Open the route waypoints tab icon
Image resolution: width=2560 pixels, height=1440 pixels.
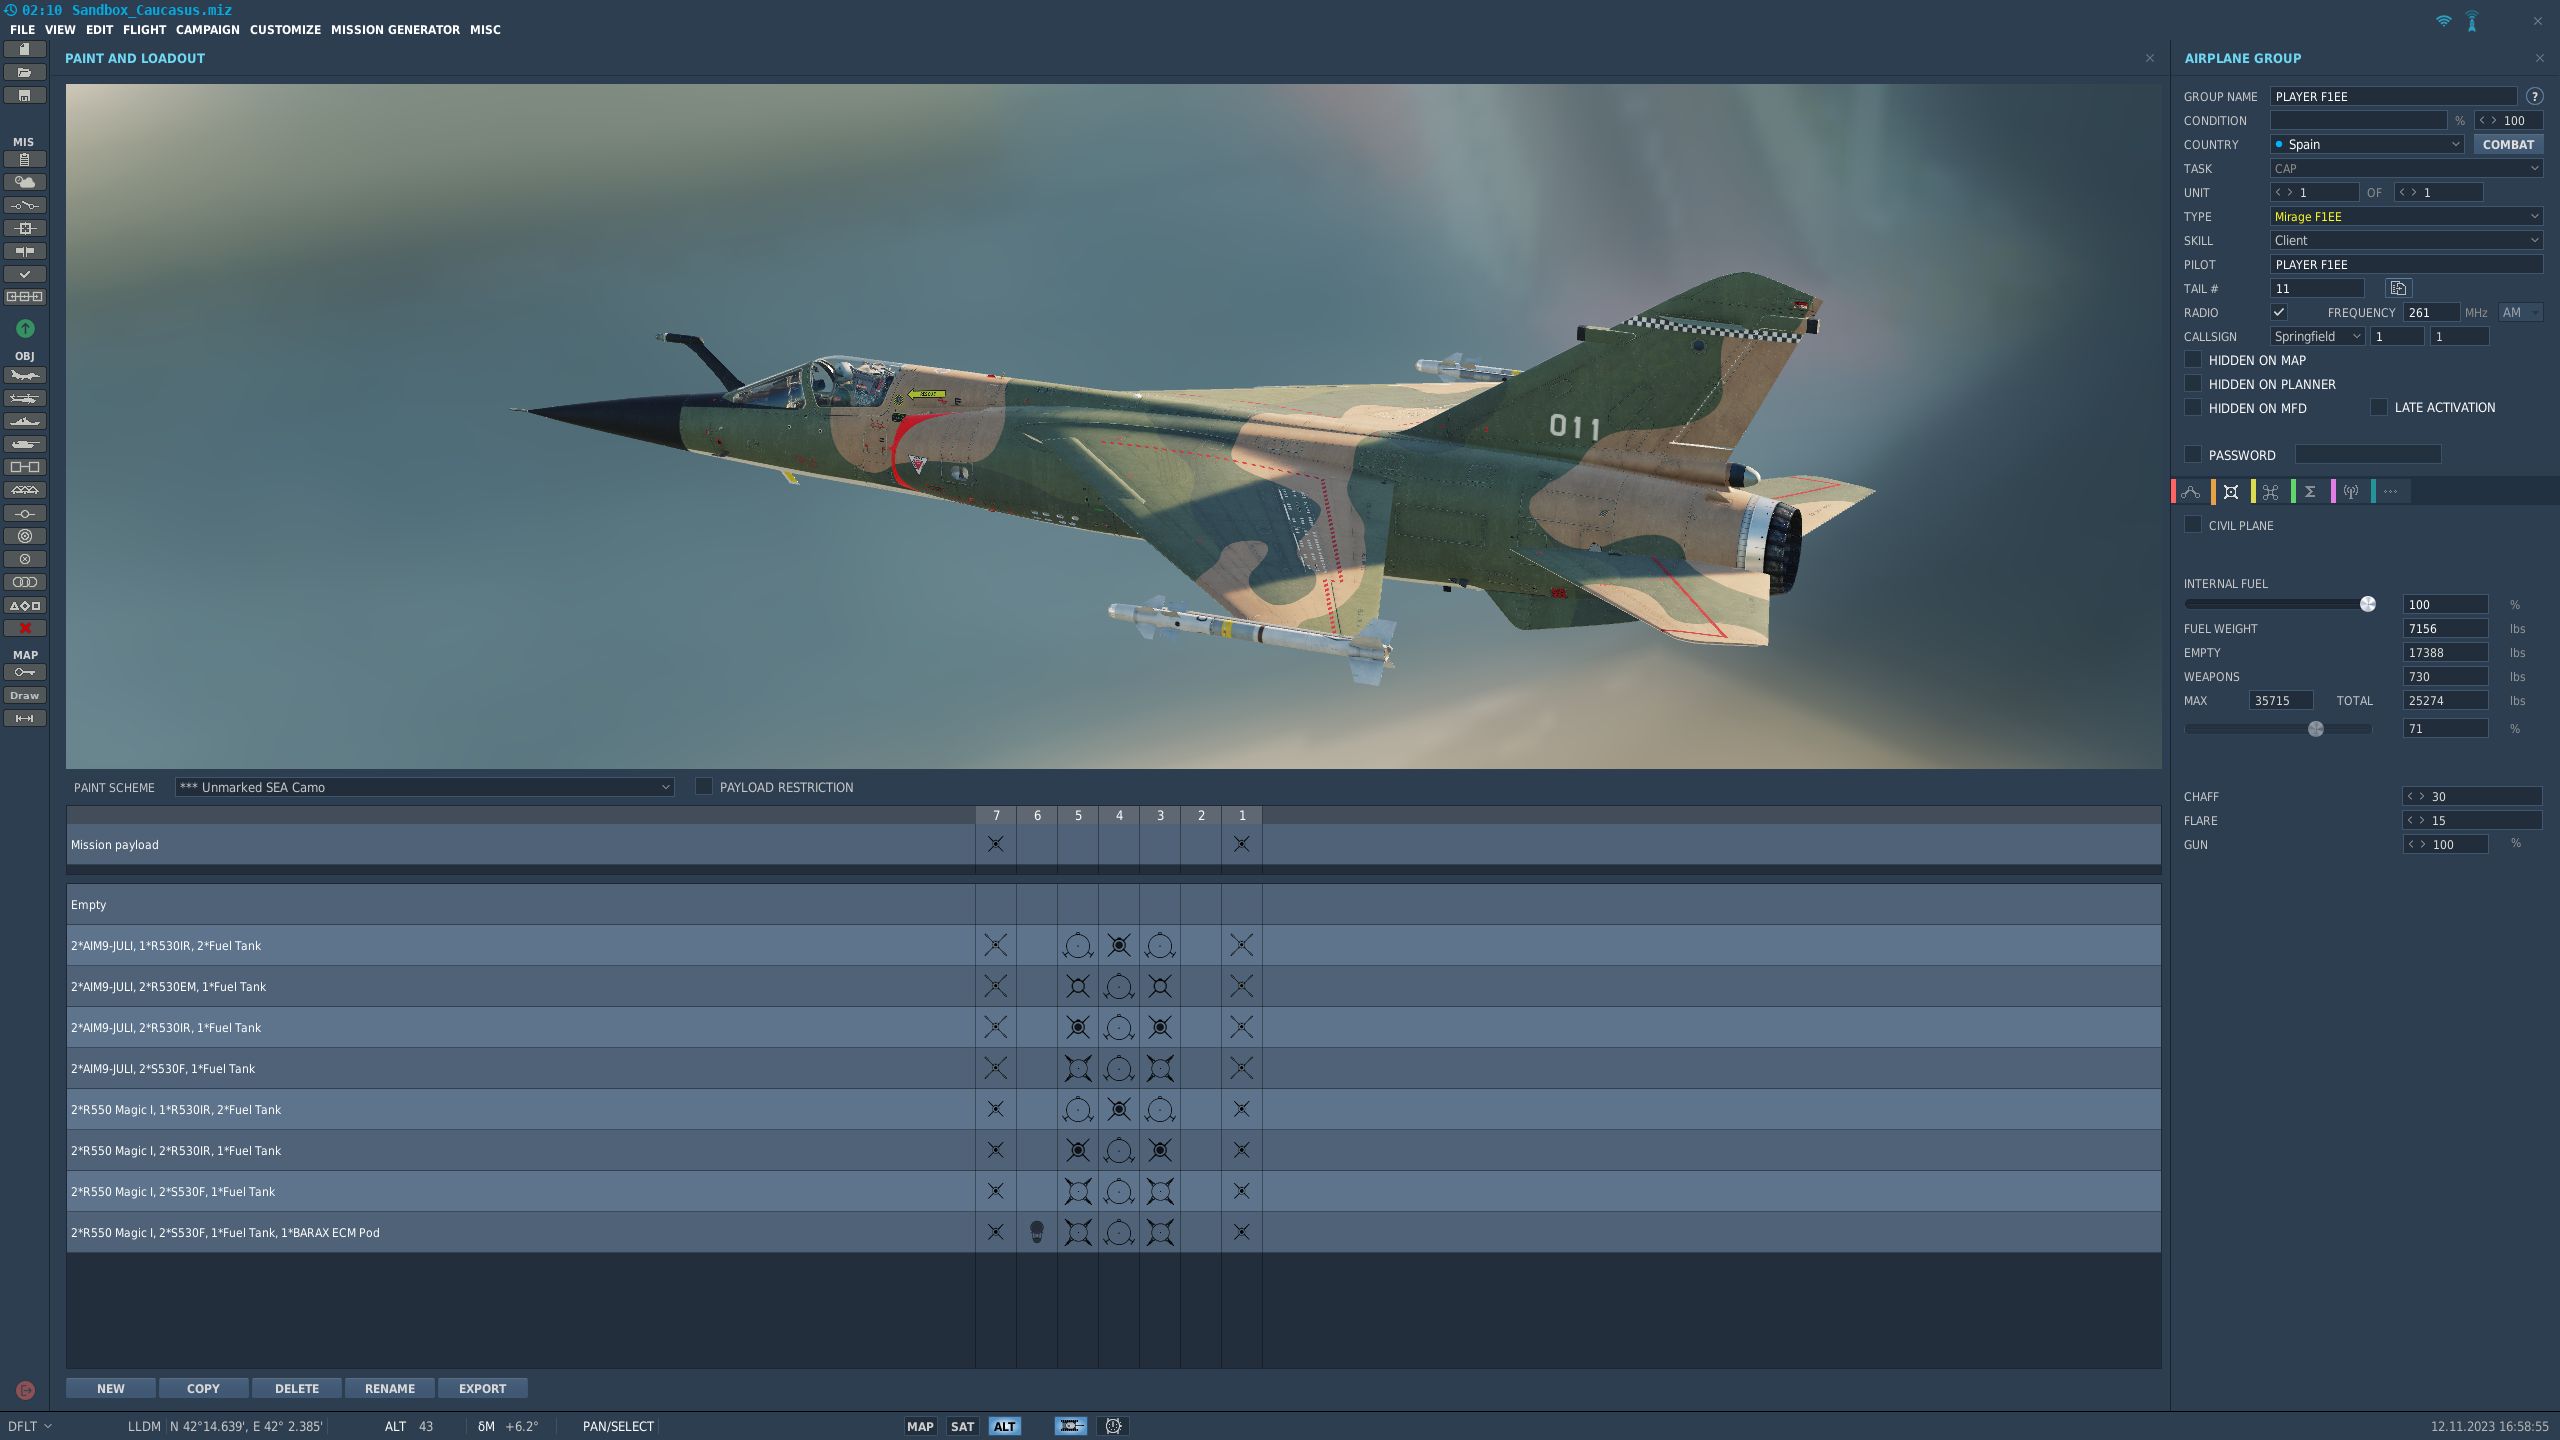(x=2191, y=492)
